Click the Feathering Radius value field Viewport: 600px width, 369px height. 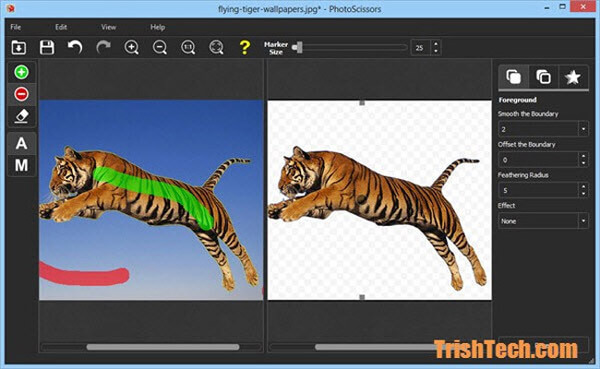(x=538, y=190)
